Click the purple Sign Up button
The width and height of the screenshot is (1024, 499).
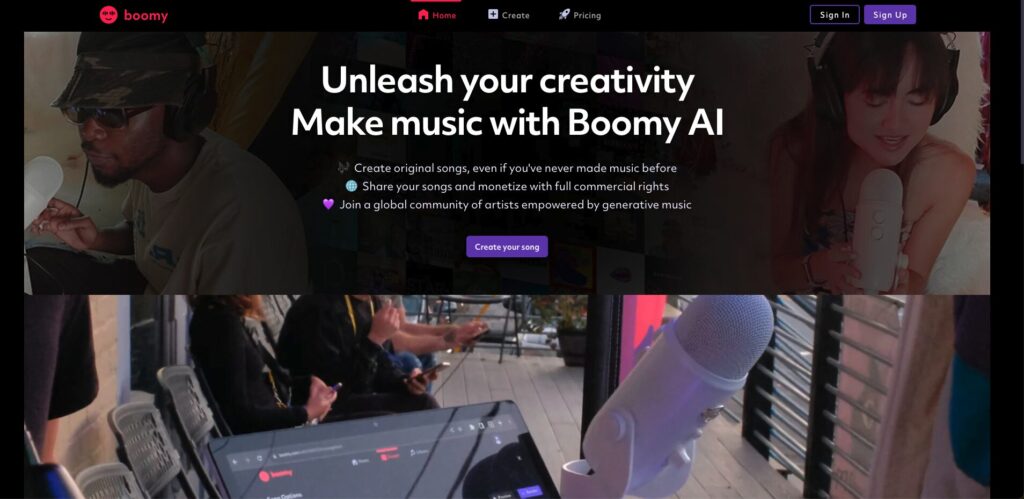click(x=889, y=14)
